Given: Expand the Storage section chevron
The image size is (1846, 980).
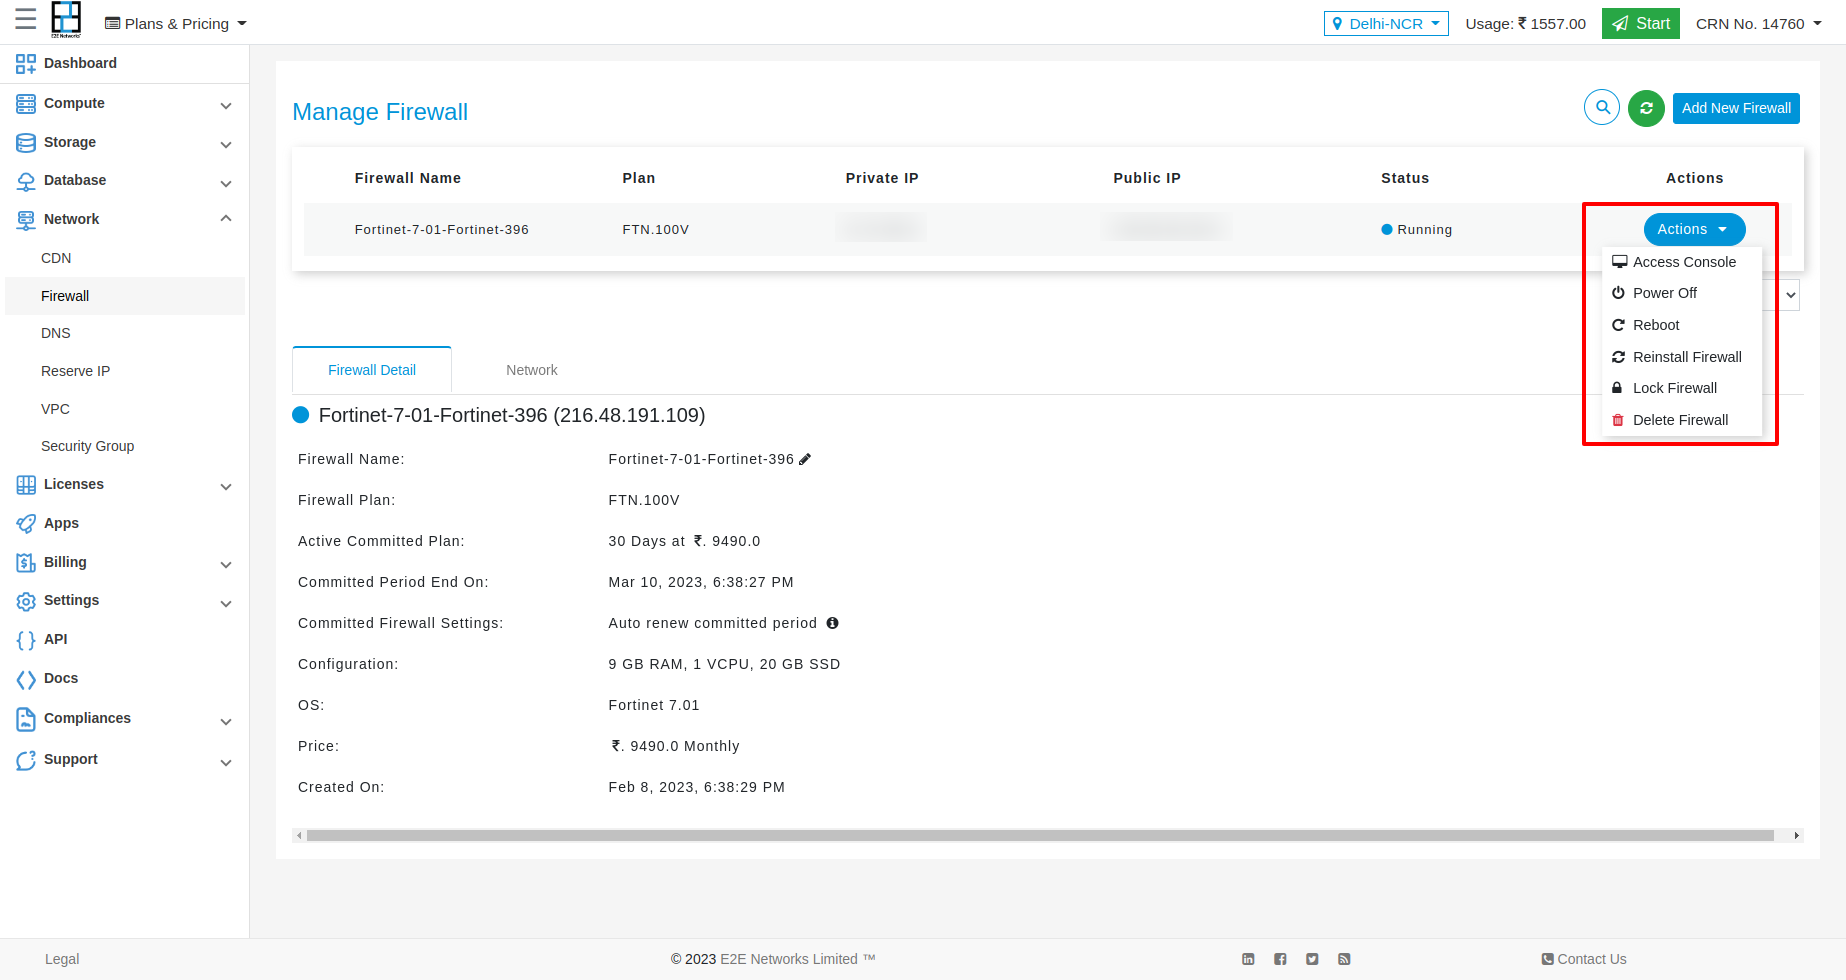Looking at the screenshot, I should (x=226, y=144).
